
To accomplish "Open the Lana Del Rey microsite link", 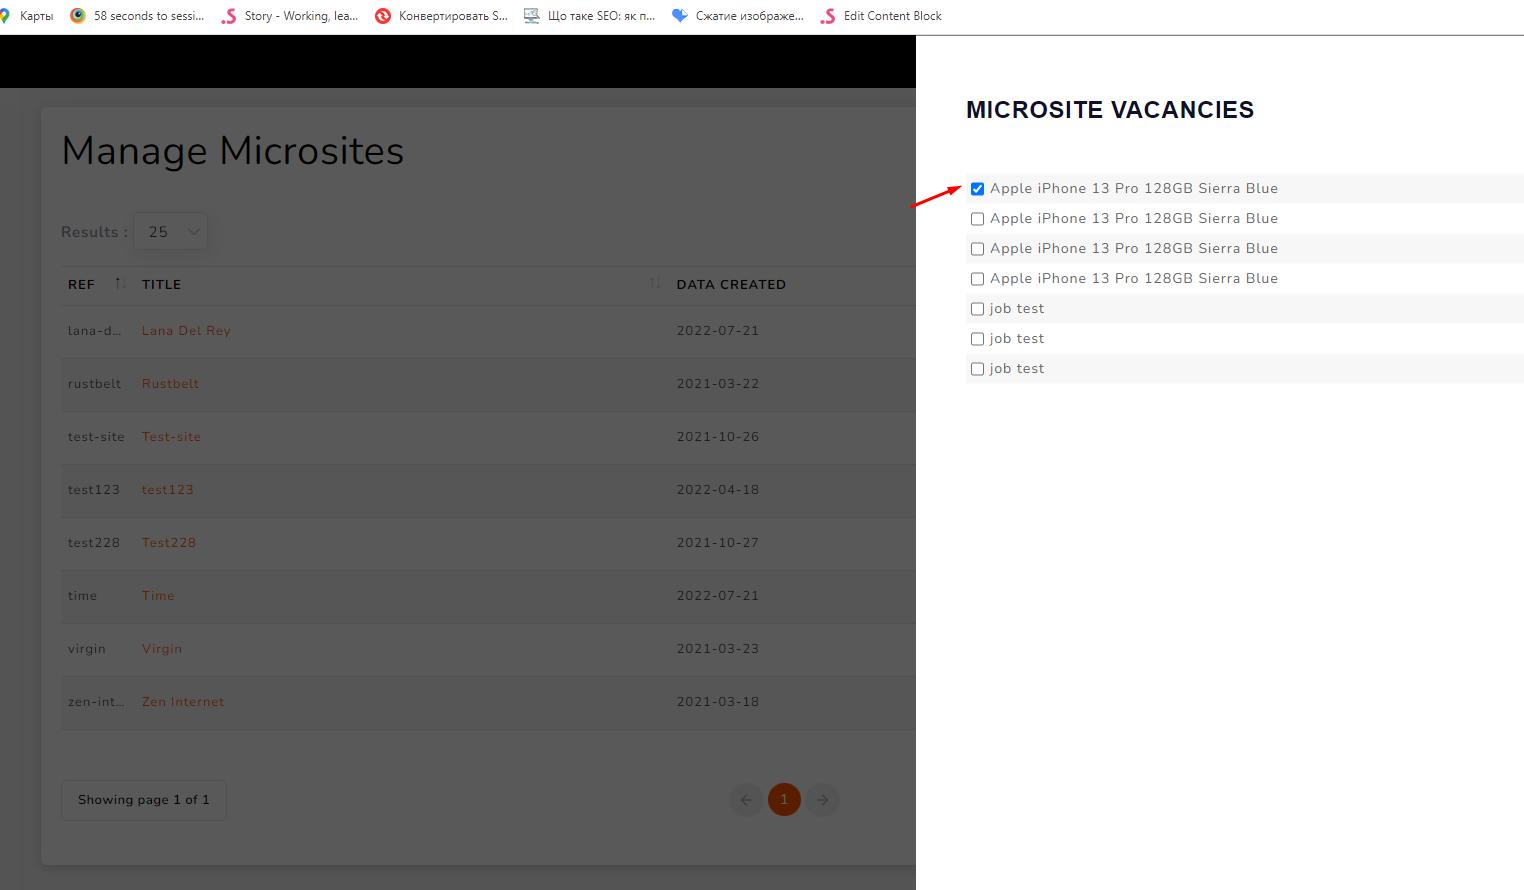I will click(x=186, y=331).
